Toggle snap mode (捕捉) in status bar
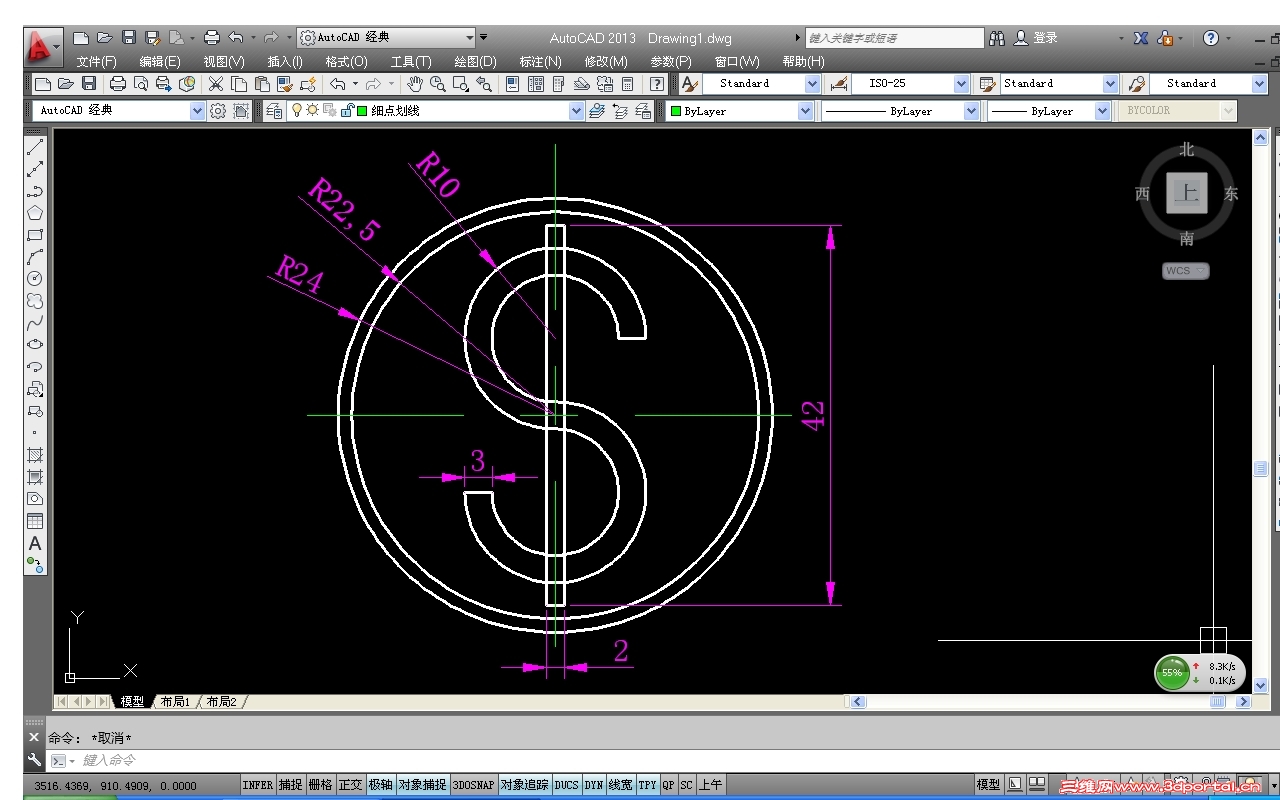This screenshot has height=800, width=1280. 290,785
